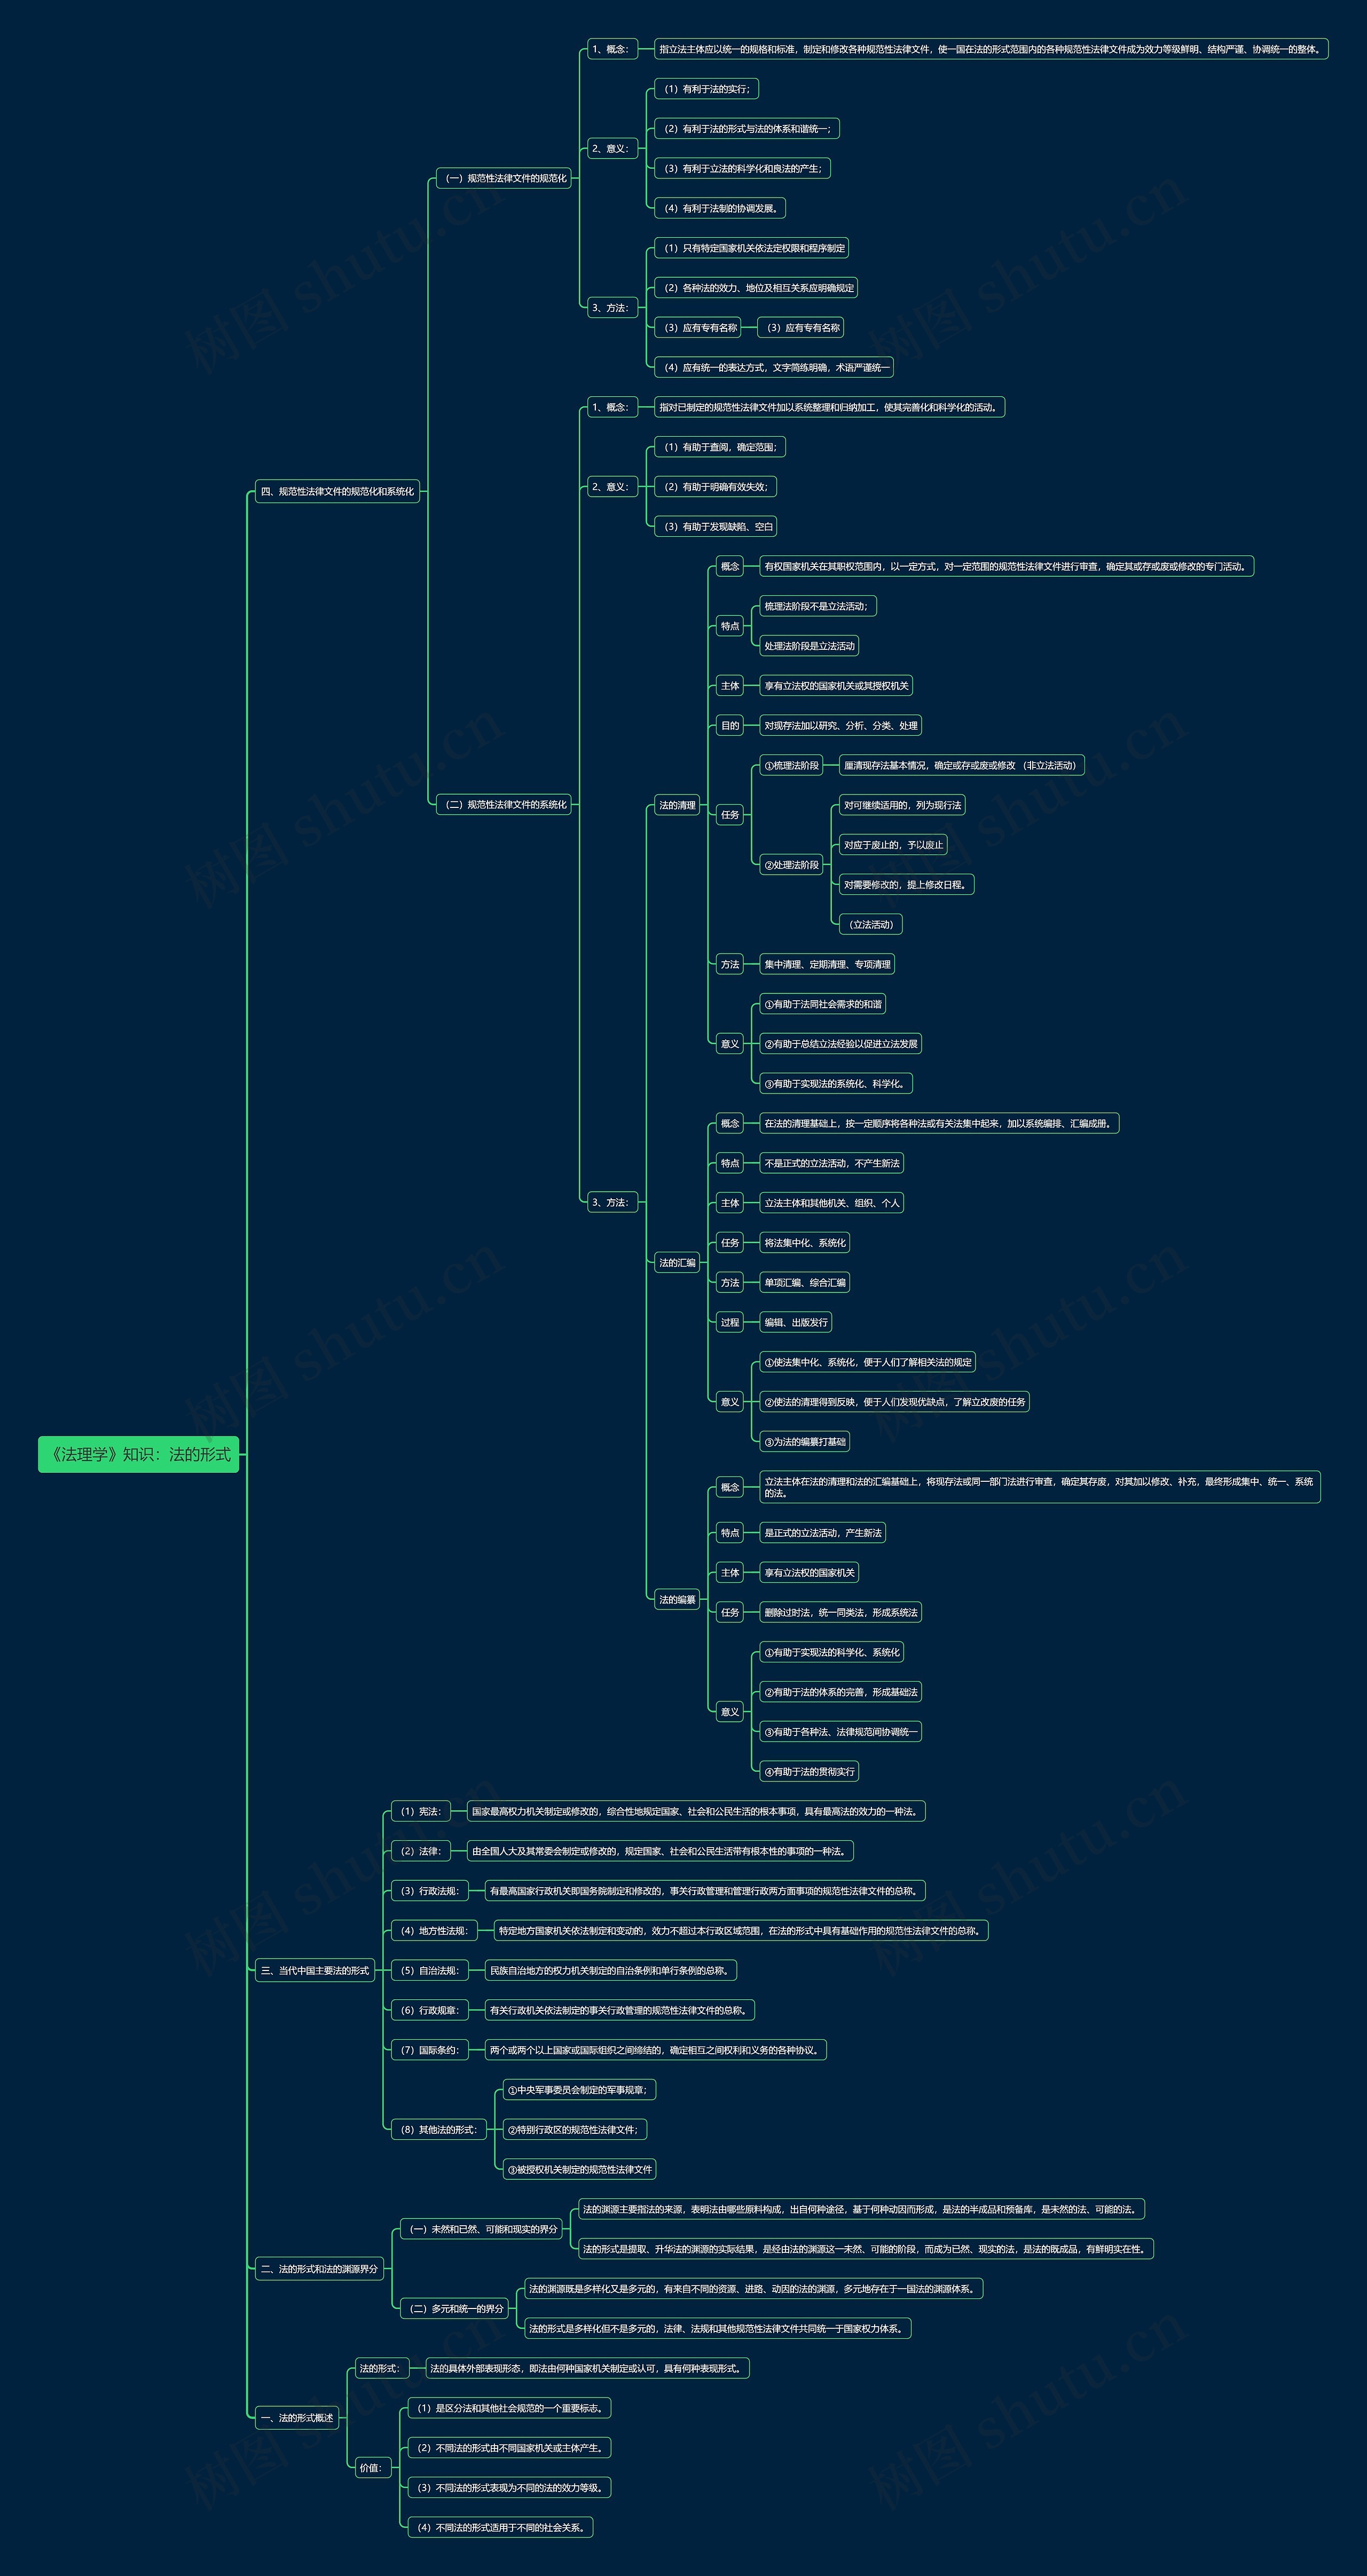Select the (立法活动) node
Image resolution: width=1367 pixels, height=2576 pixels.
870,924
